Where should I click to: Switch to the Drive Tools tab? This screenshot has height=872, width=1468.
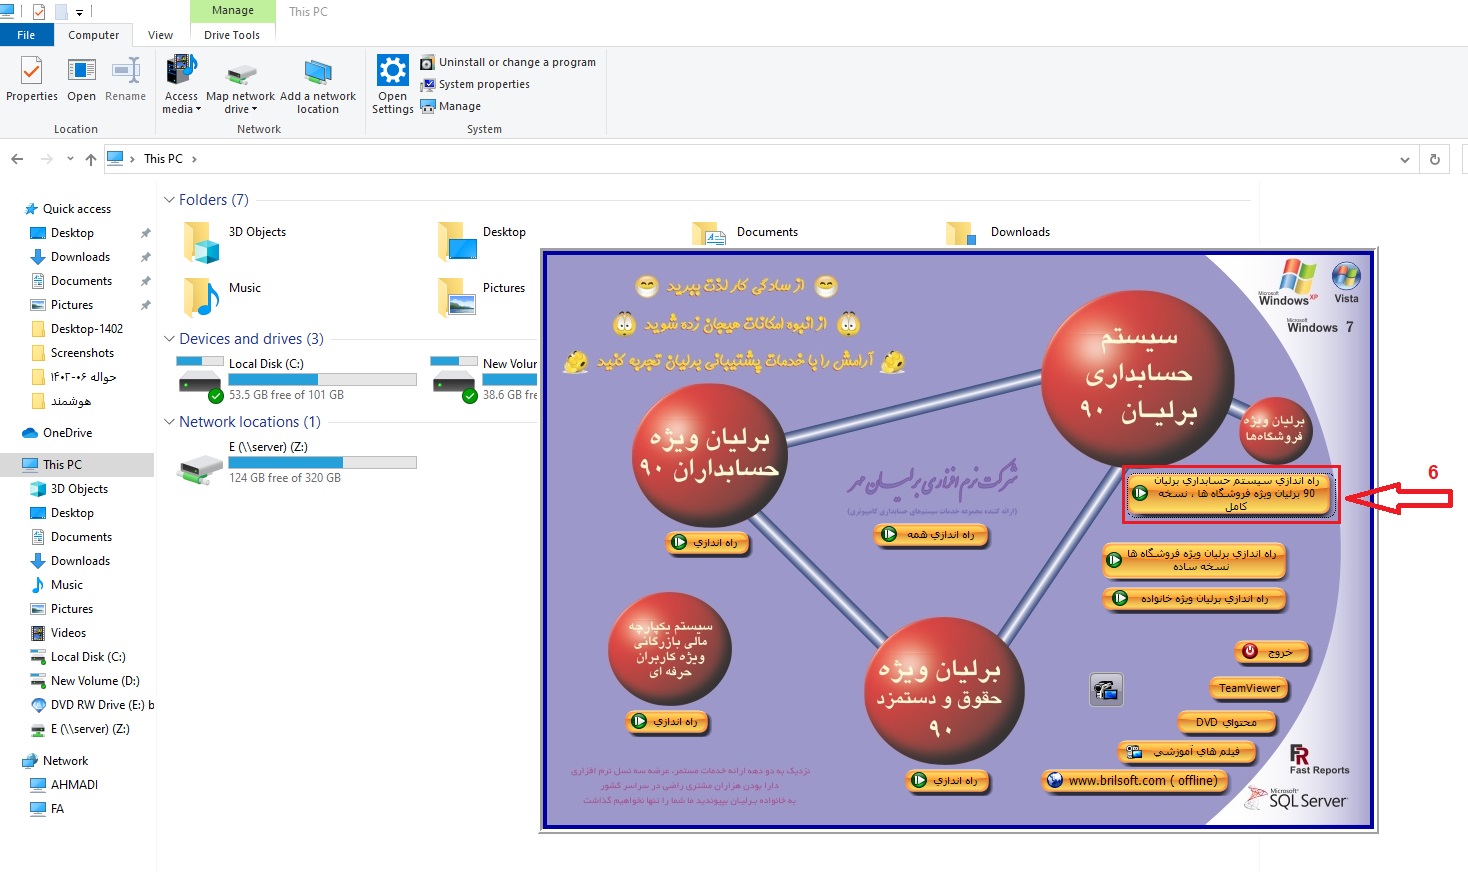click(232, 35)
